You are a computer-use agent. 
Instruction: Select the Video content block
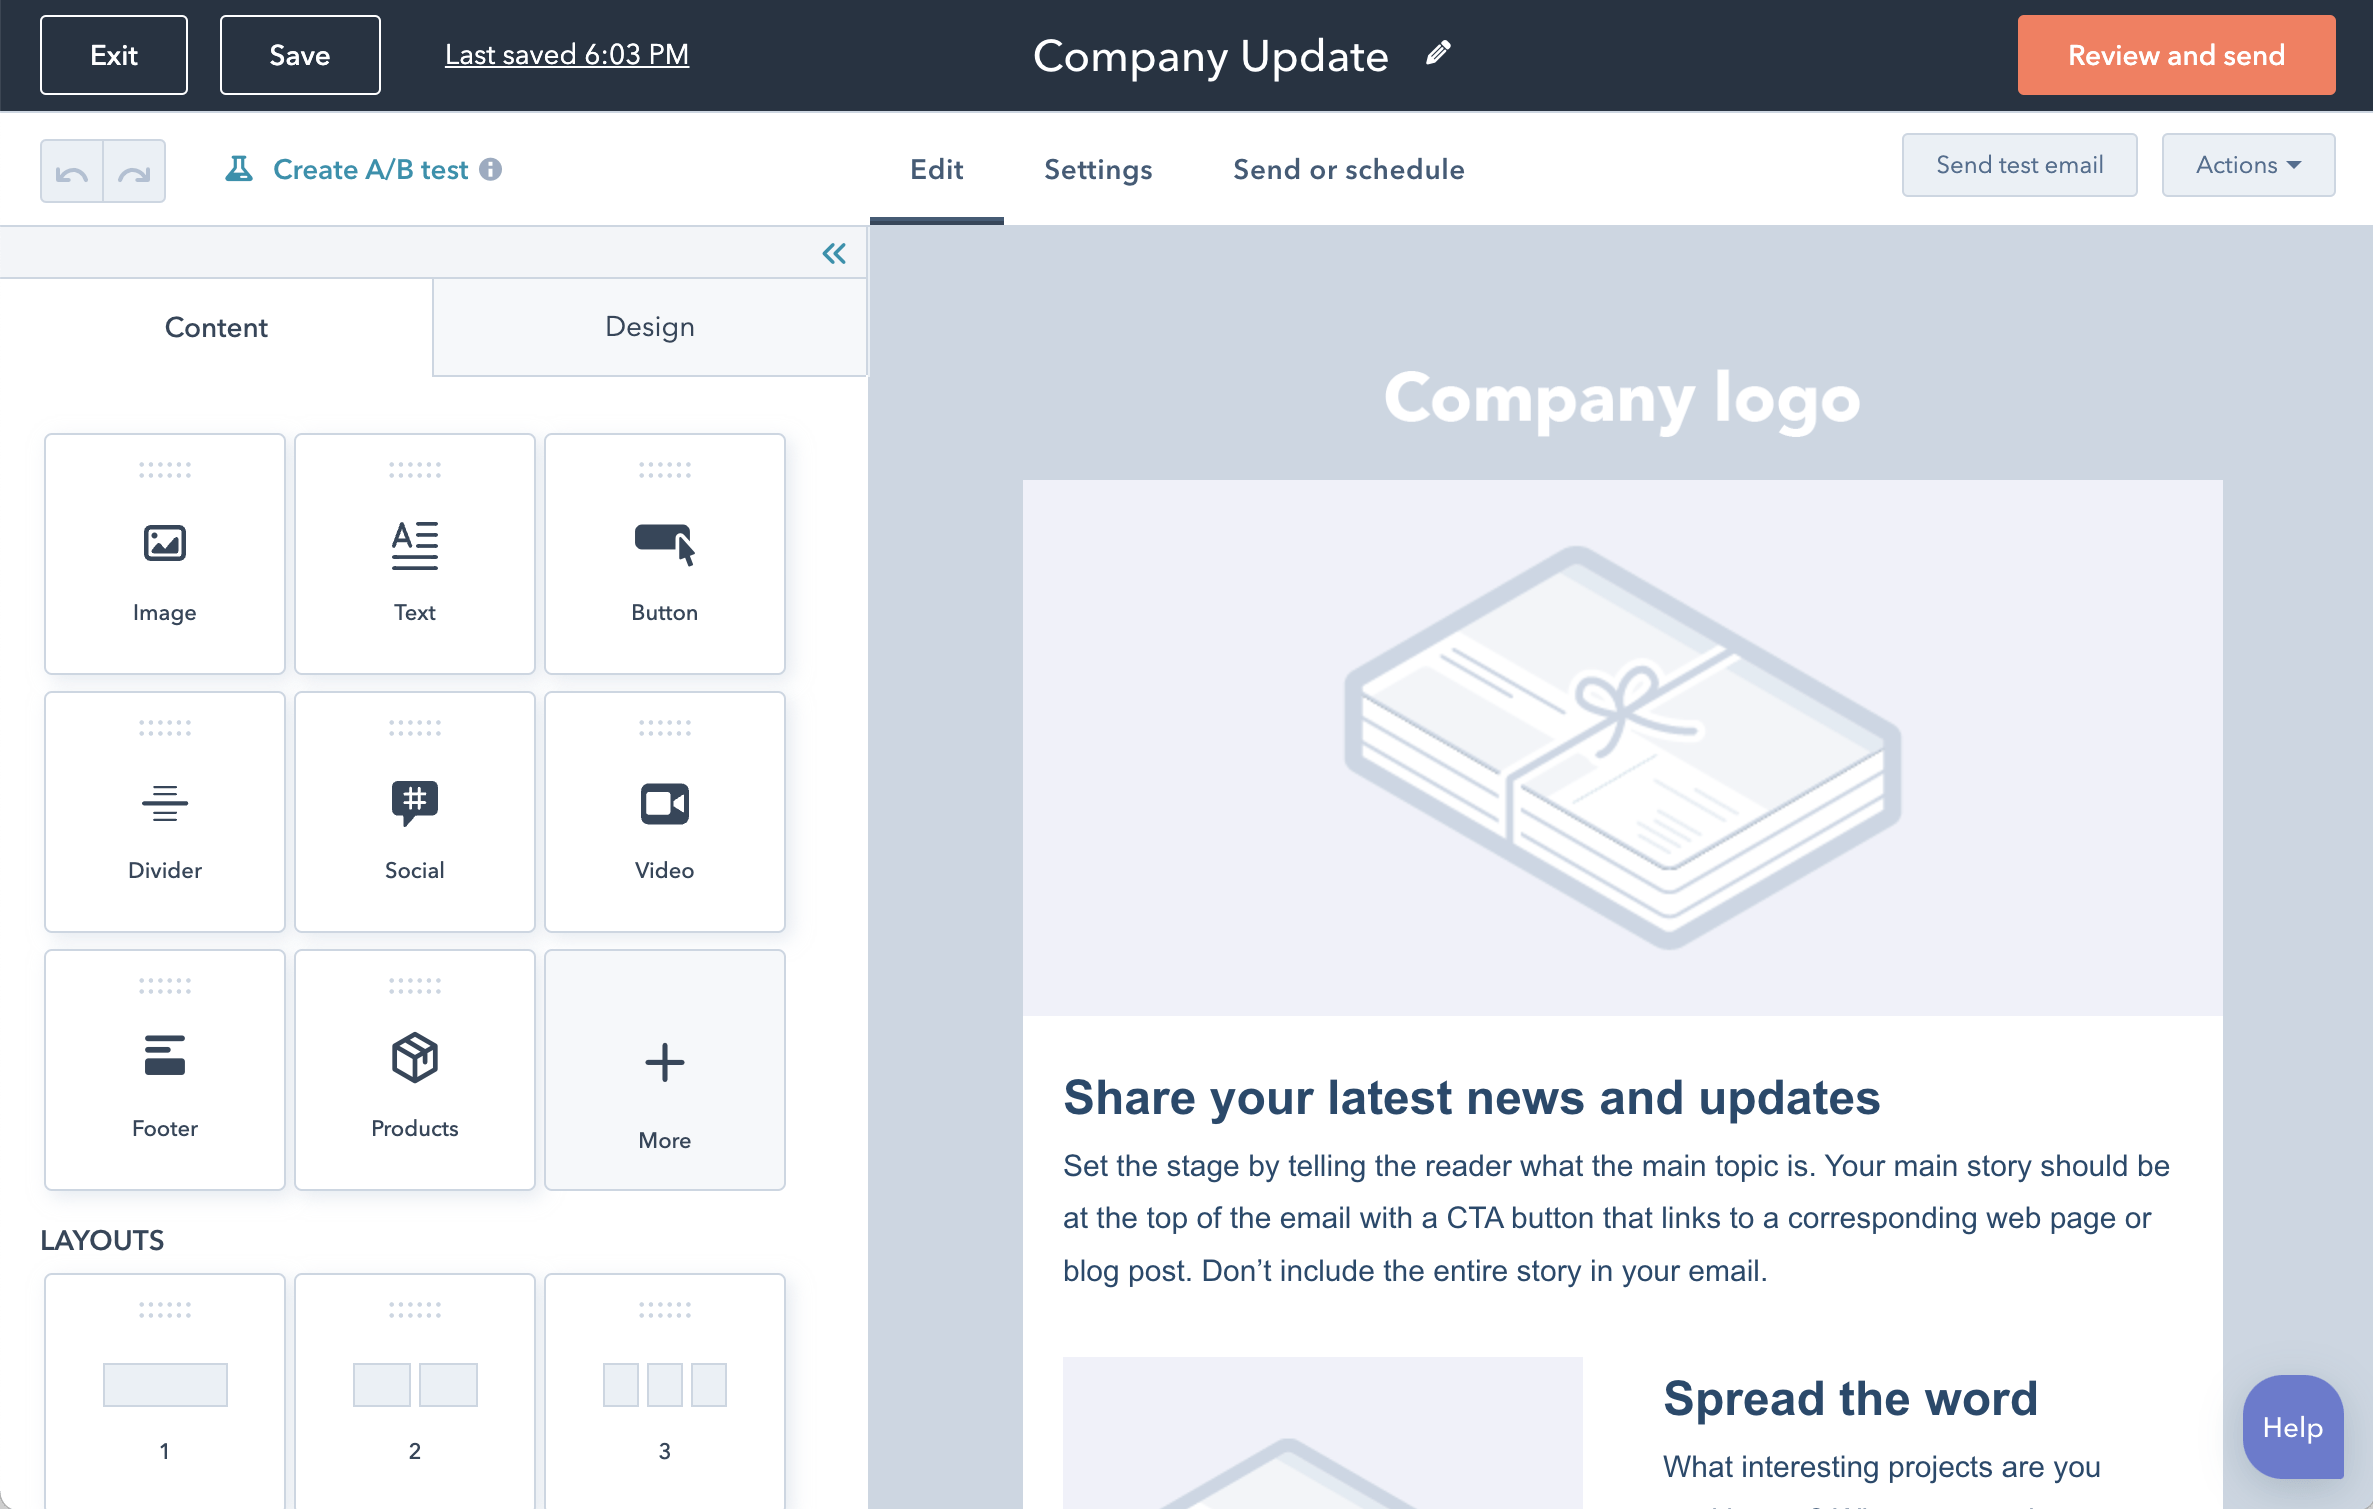click(x=664, y=812)
